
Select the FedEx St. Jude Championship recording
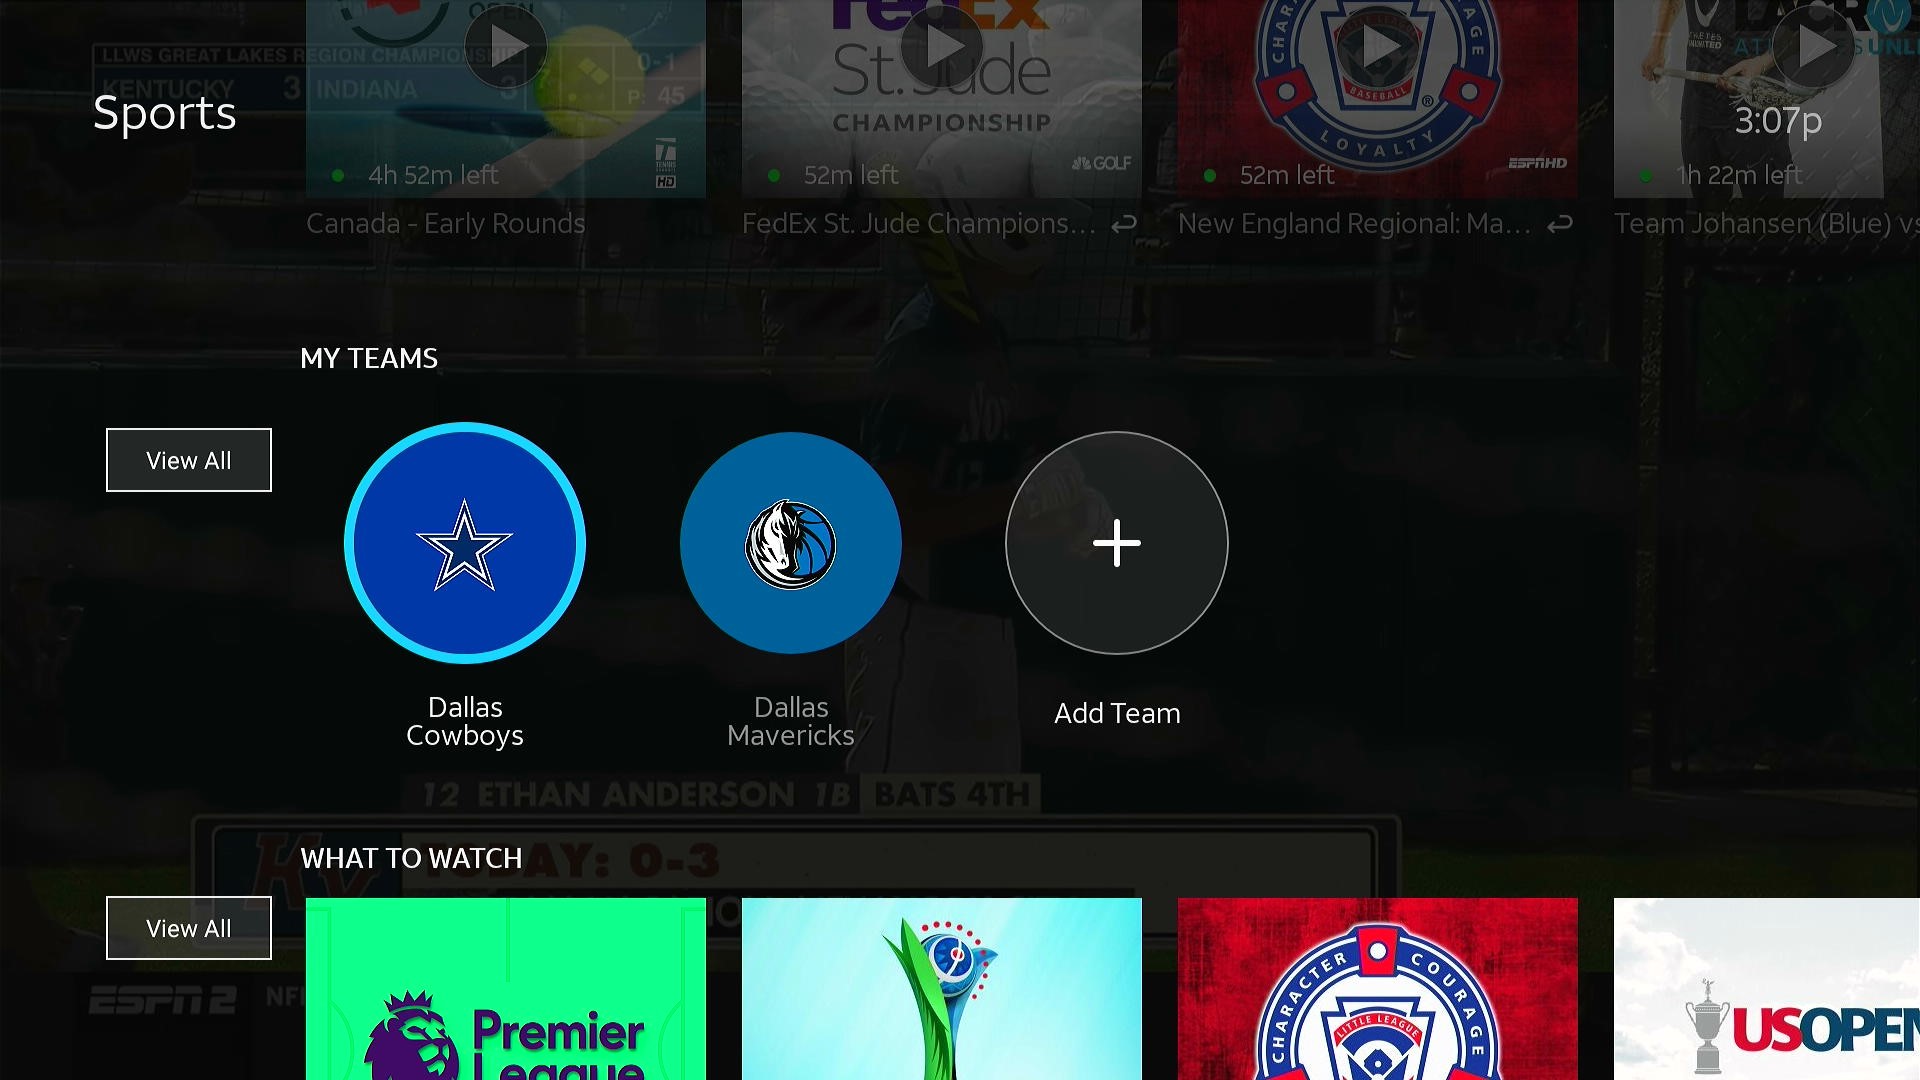942,99
